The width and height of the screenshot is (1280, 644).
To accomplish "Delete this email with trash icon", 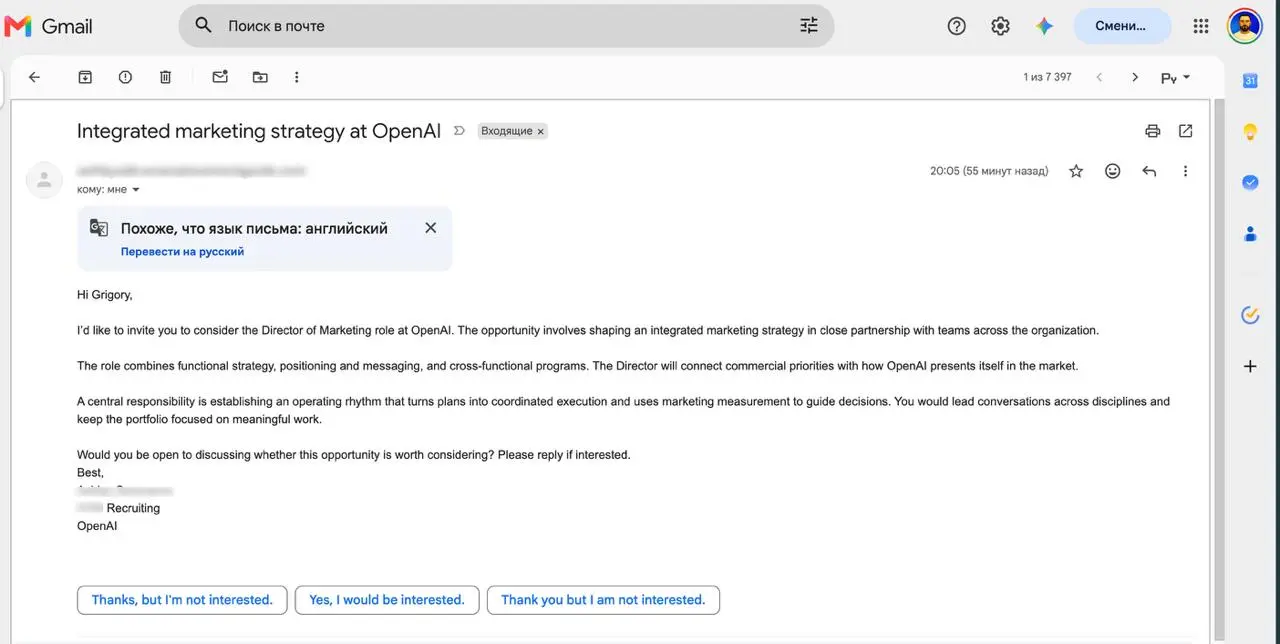I will [x=166, y=77].
